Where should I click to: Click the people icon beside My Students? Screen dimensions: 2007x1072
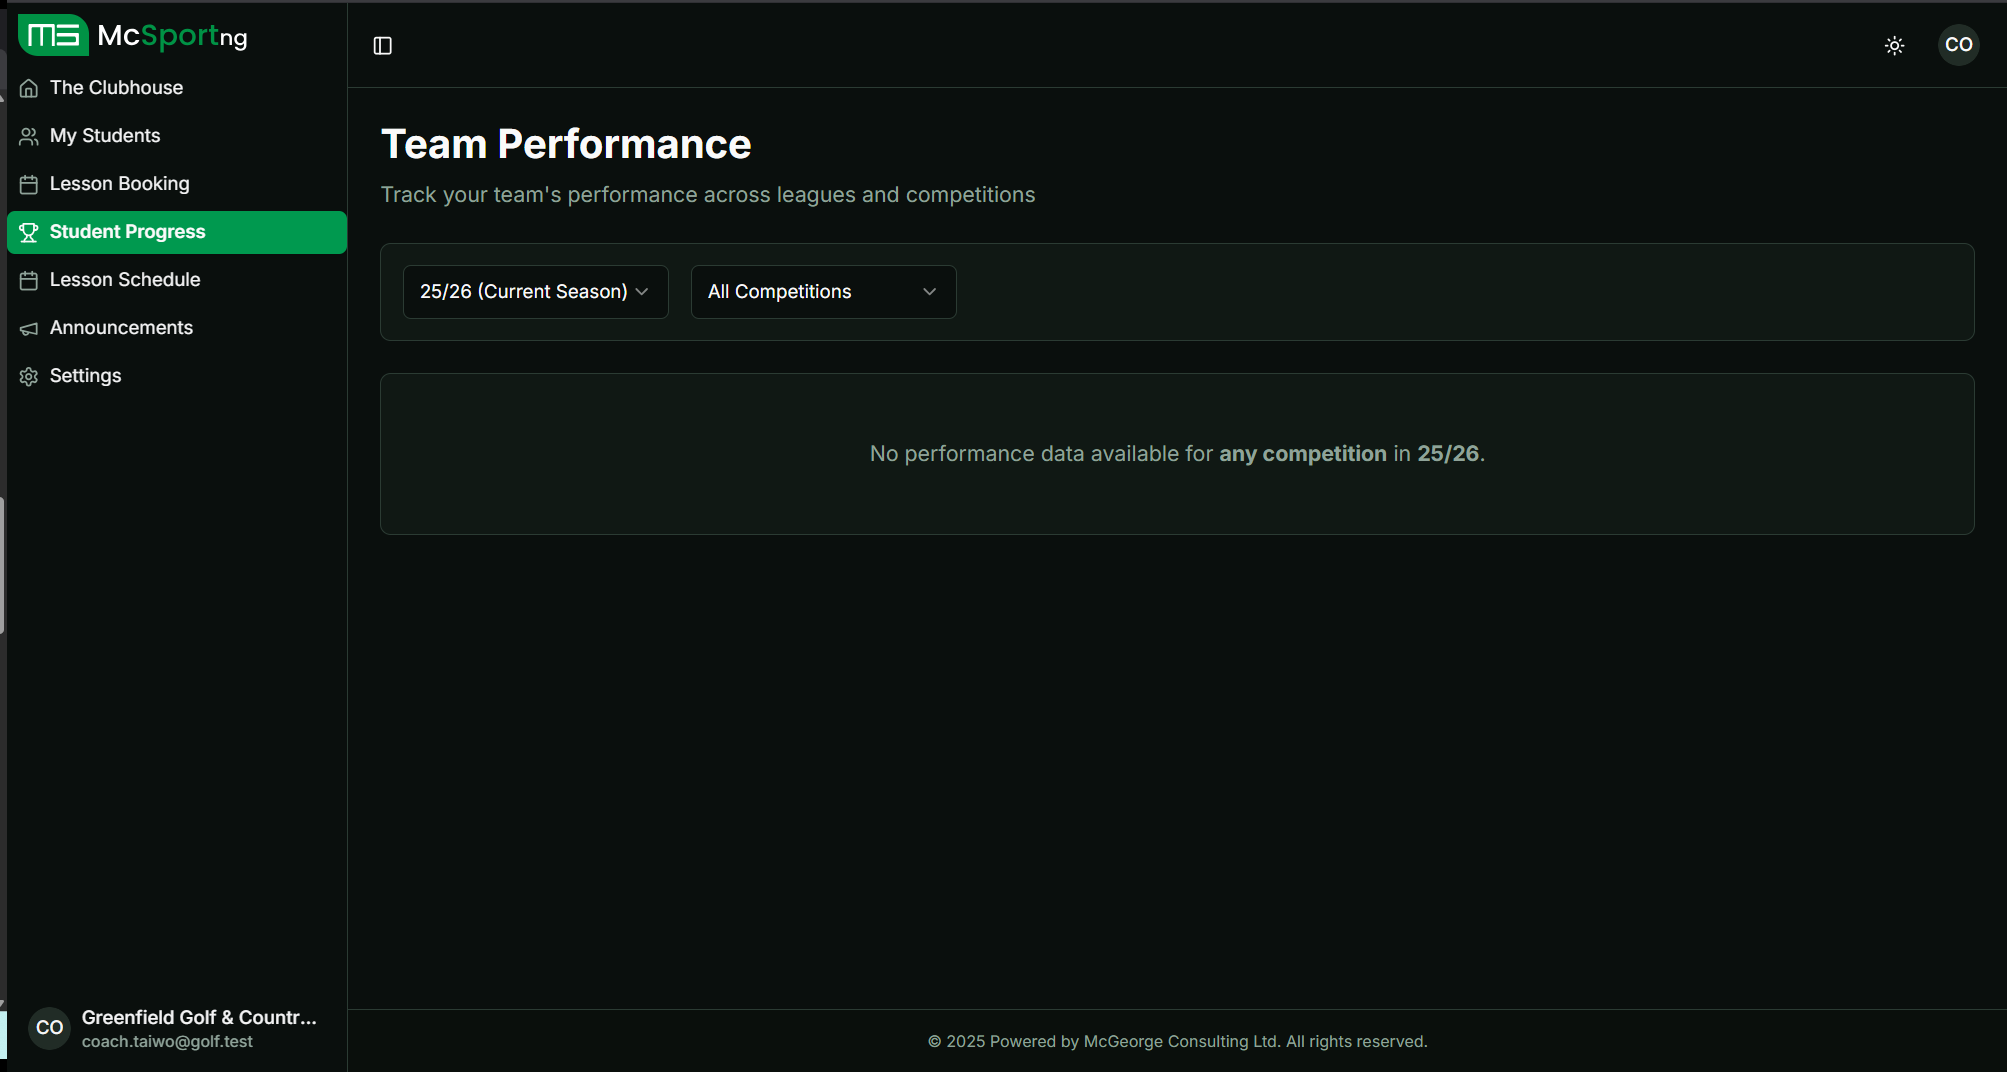tap(29, 136)
